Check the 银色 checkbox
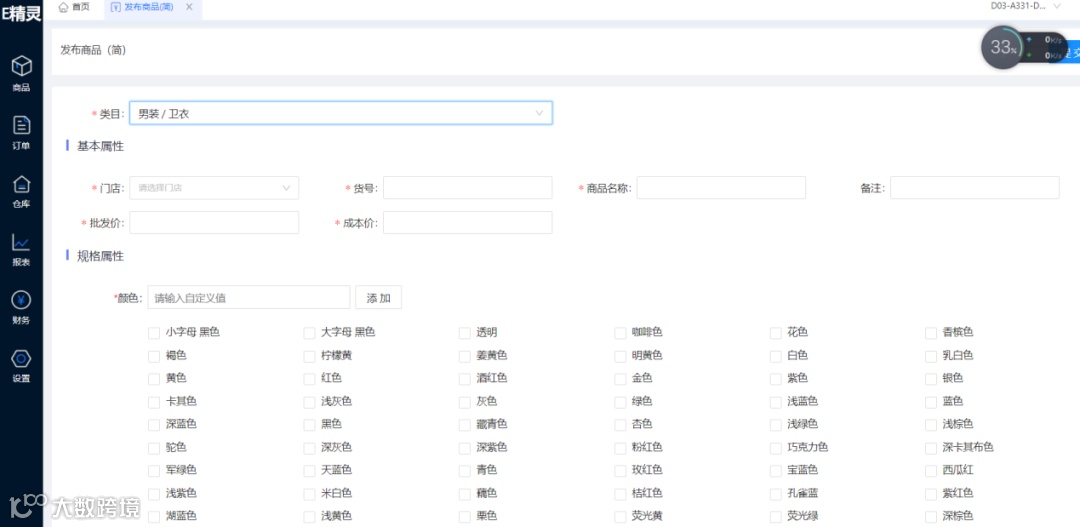Screen dimensions: 1080x527 point(932,378)
